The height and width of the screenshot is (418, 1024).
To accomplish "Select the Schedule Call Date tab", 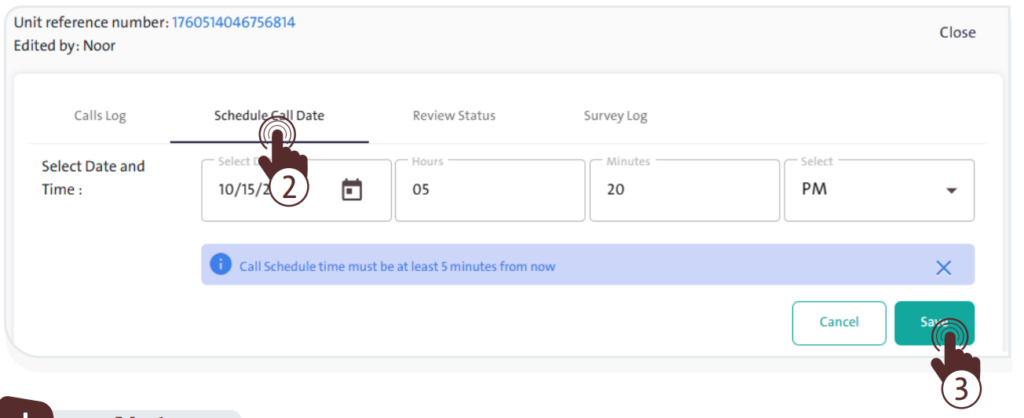I will 269,116.
